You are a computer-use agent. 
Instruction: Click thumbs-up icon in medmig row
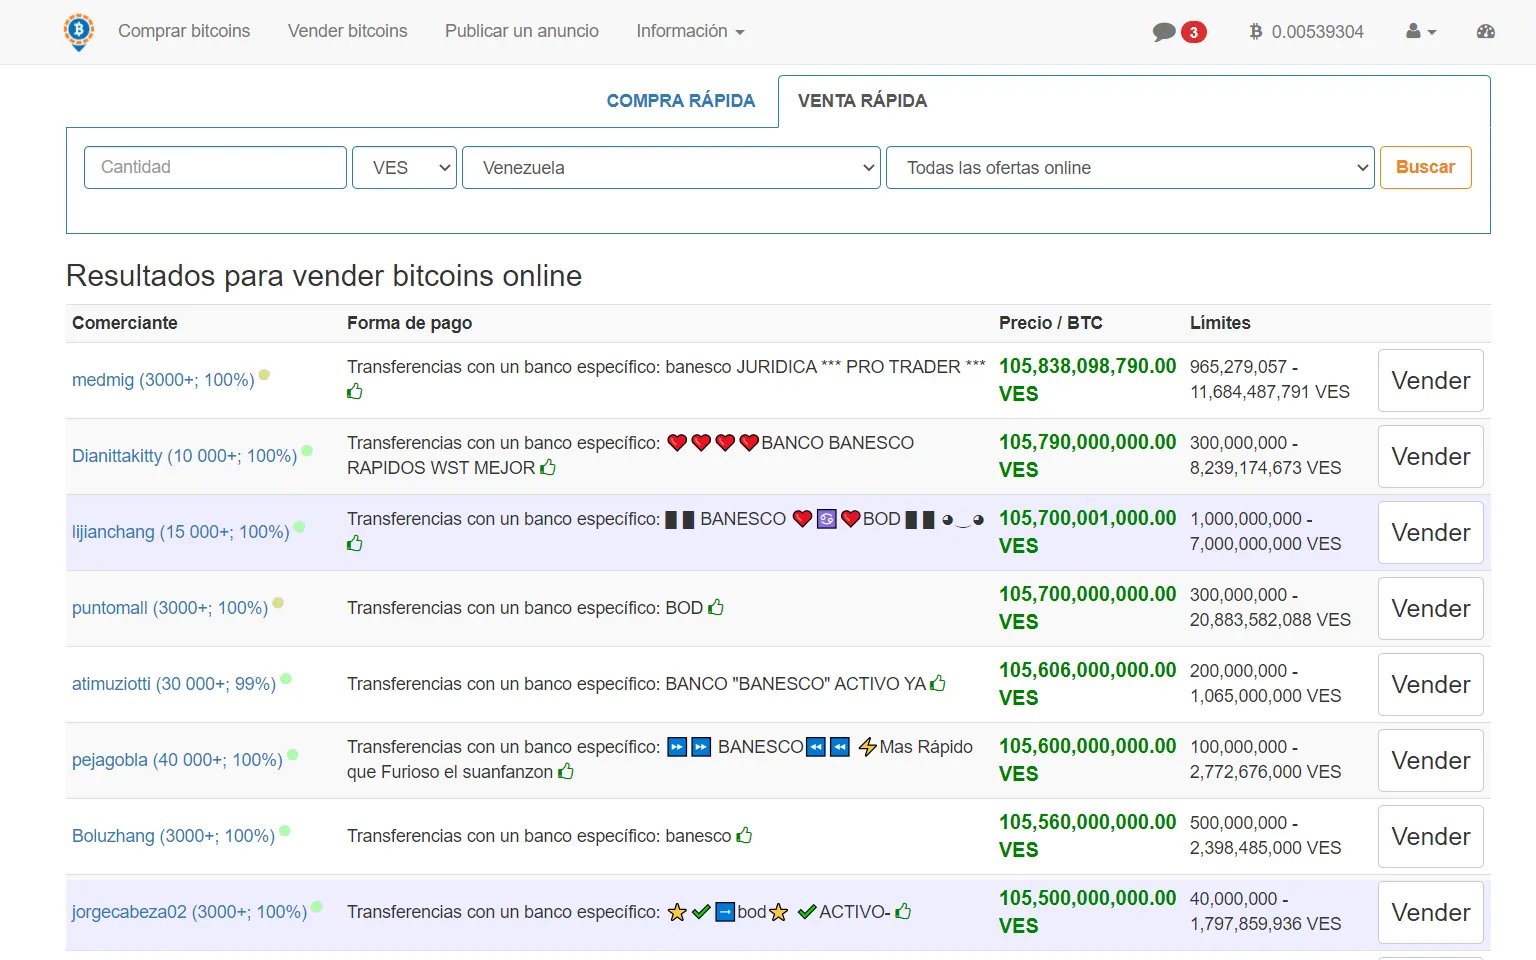click(355, 391)
